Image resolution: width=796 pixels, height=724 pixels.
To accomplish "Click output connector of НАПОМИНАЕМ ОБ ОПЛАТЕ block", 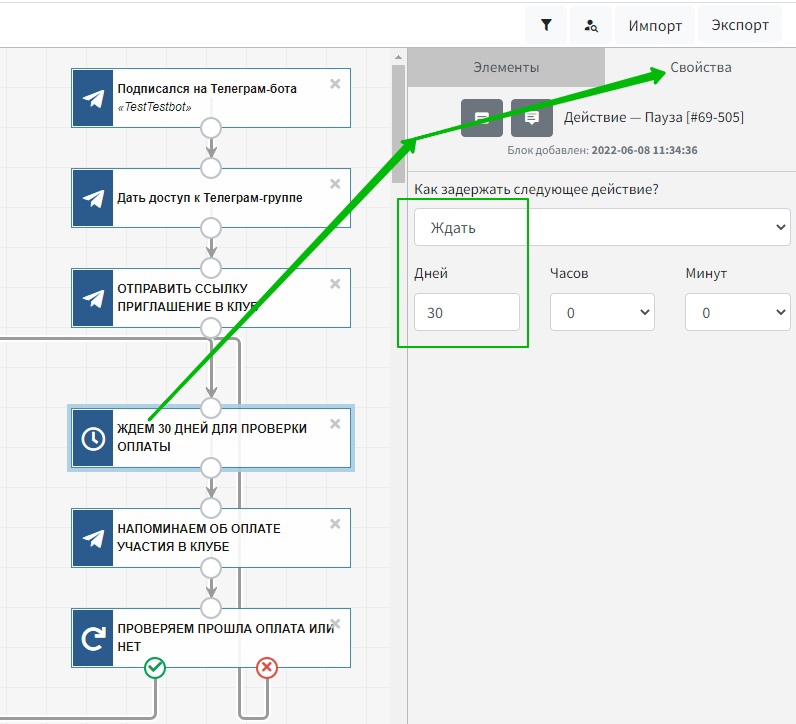I will [211, 568].
